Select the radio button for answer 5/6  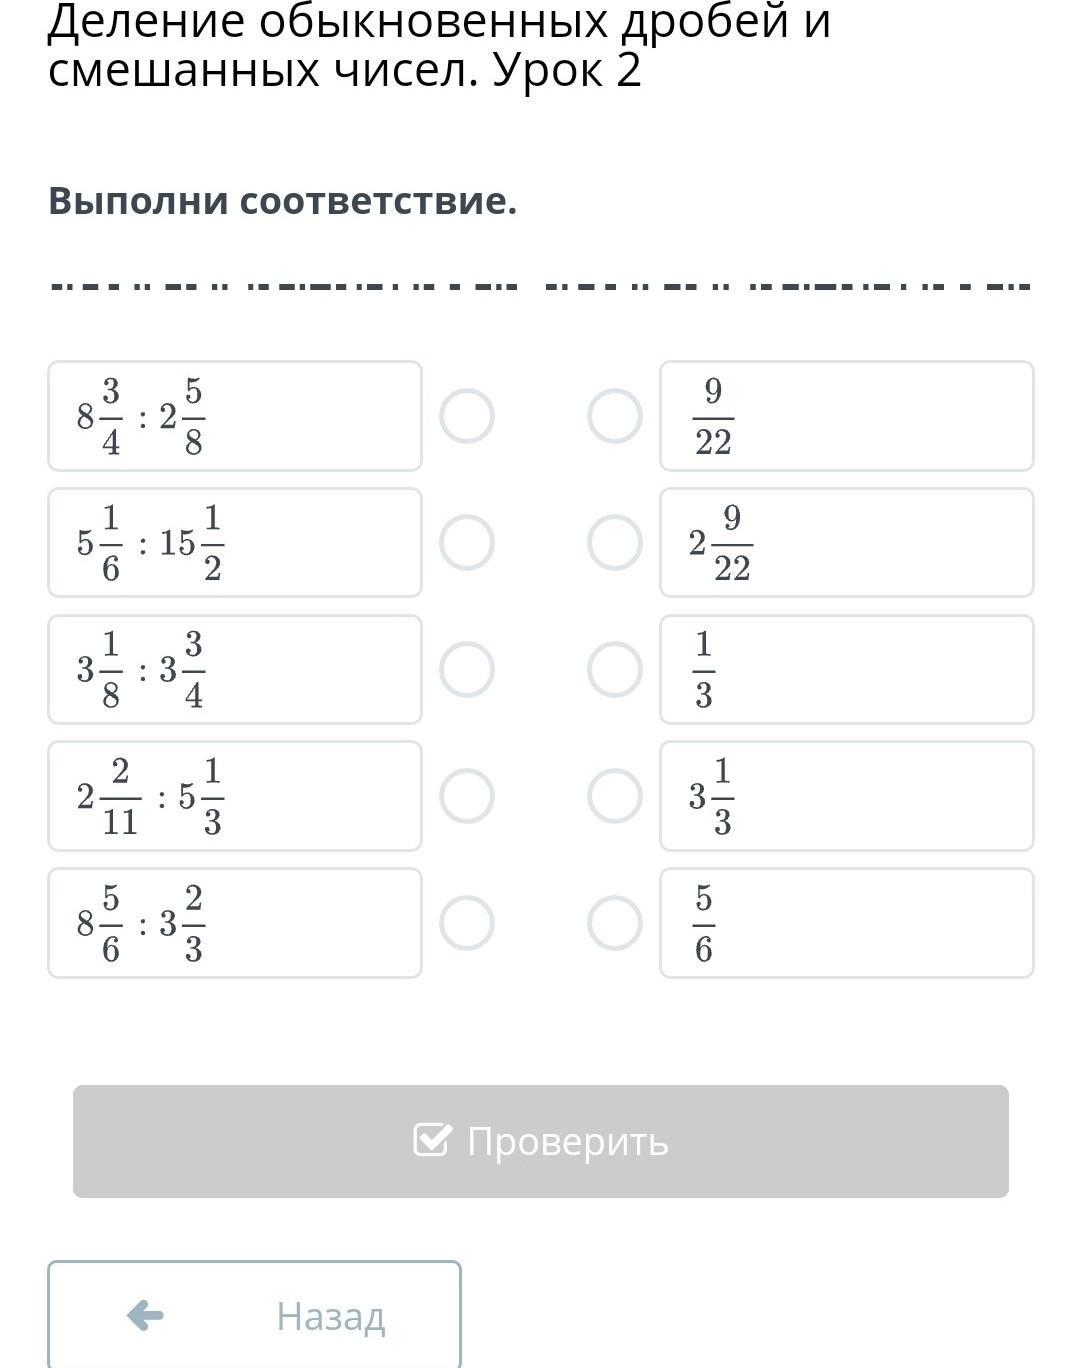(615, 923)
